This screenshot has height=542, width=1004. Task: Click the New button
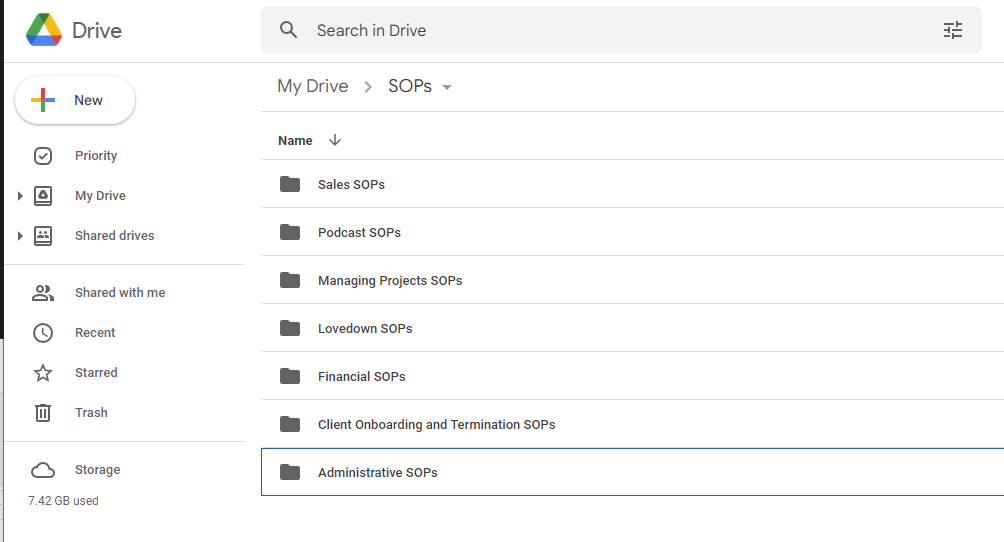click(75, 100)
